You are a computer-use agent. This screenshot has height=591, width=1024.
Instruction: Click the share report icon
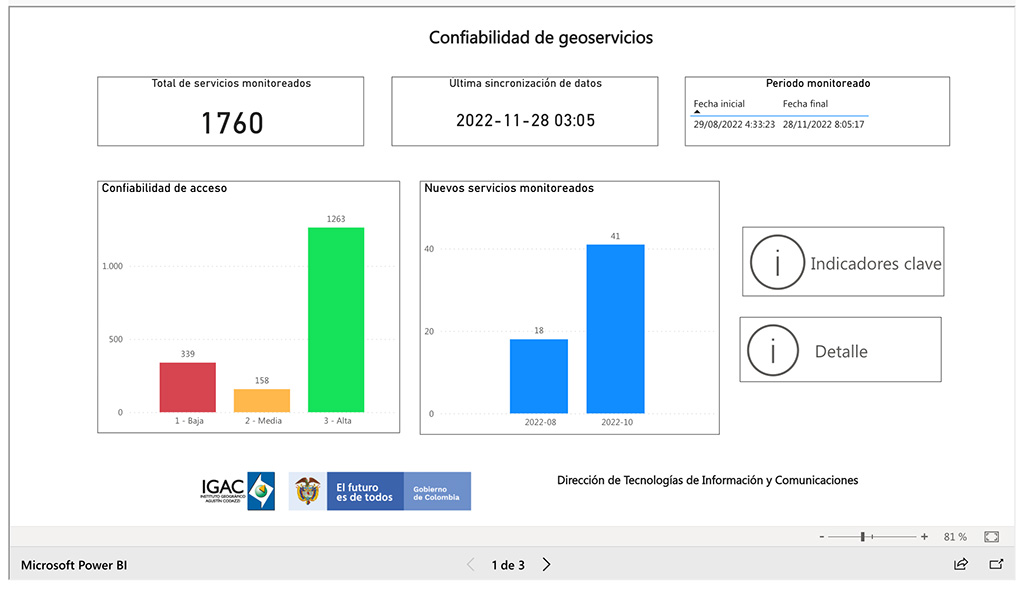click(961, 564)
